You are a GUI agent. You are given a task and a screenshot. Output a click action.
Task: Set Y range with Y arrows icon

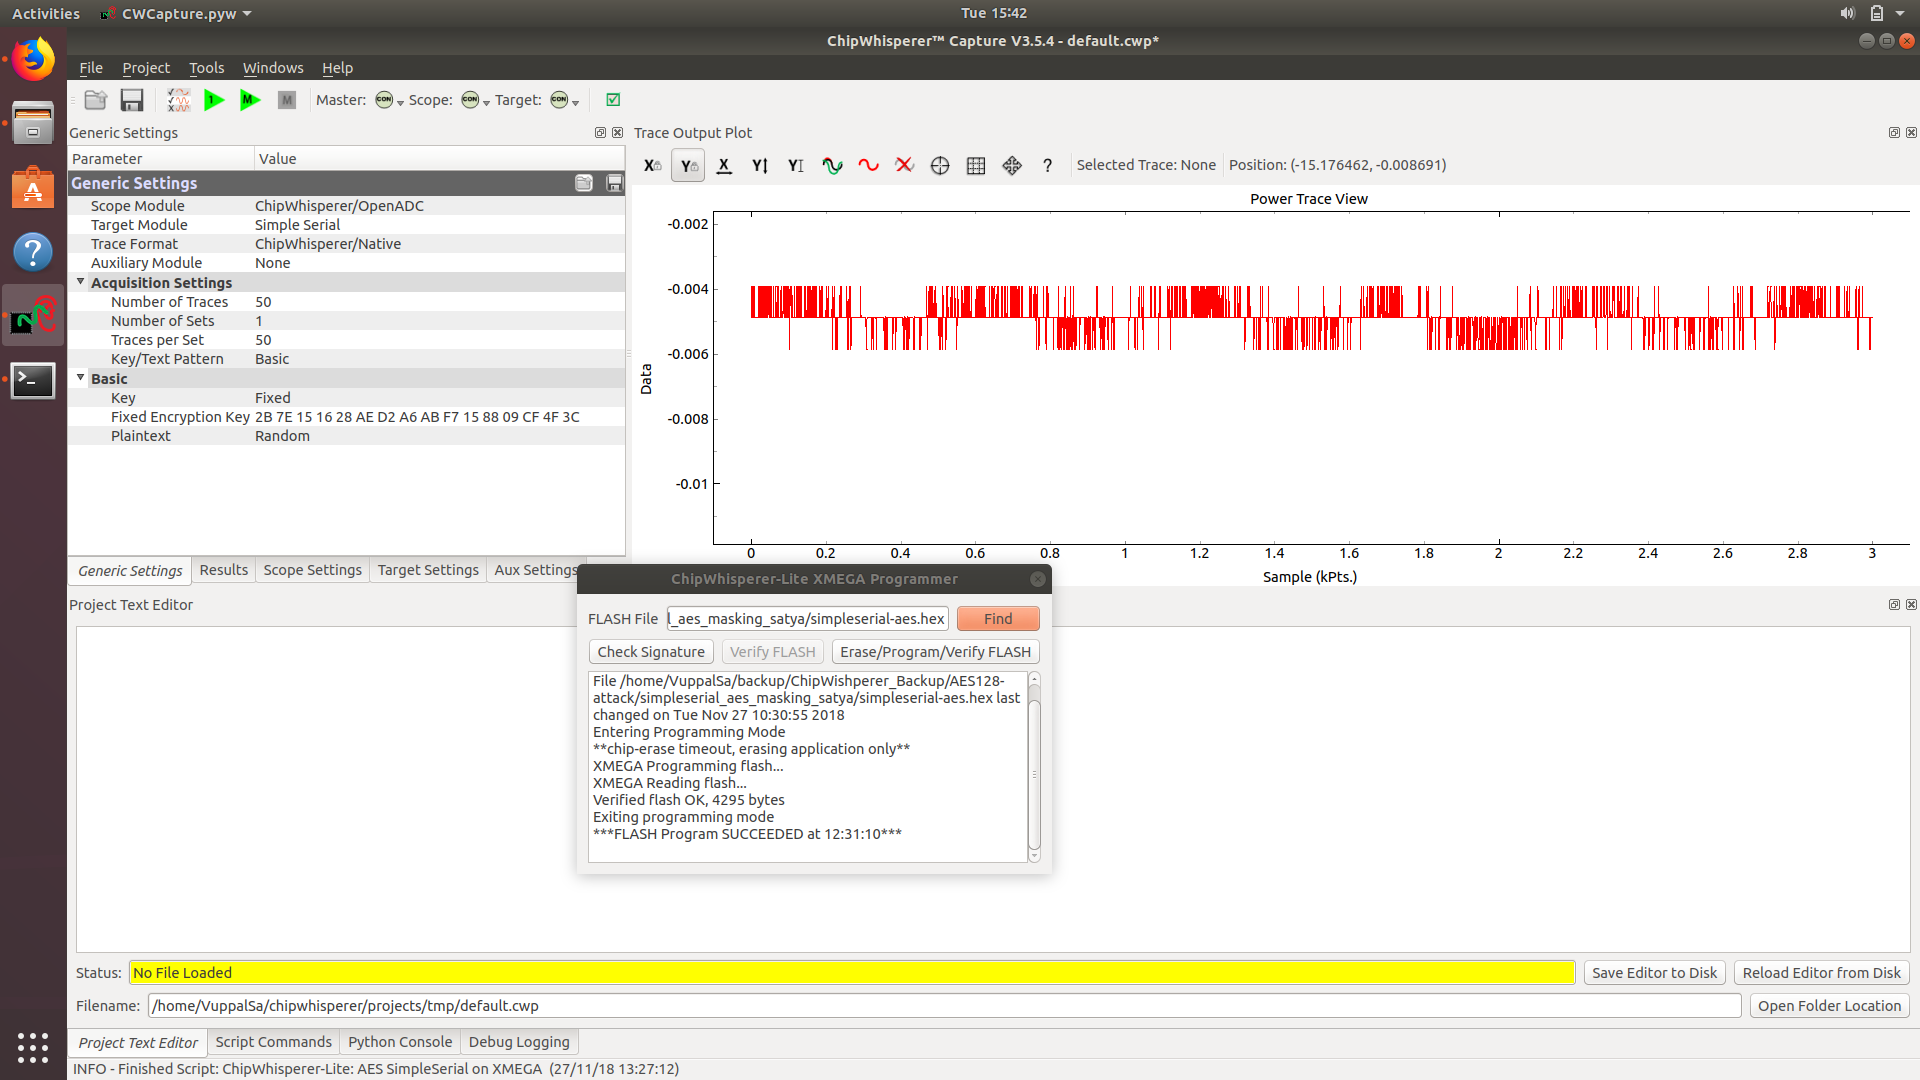tap(760, 166)
